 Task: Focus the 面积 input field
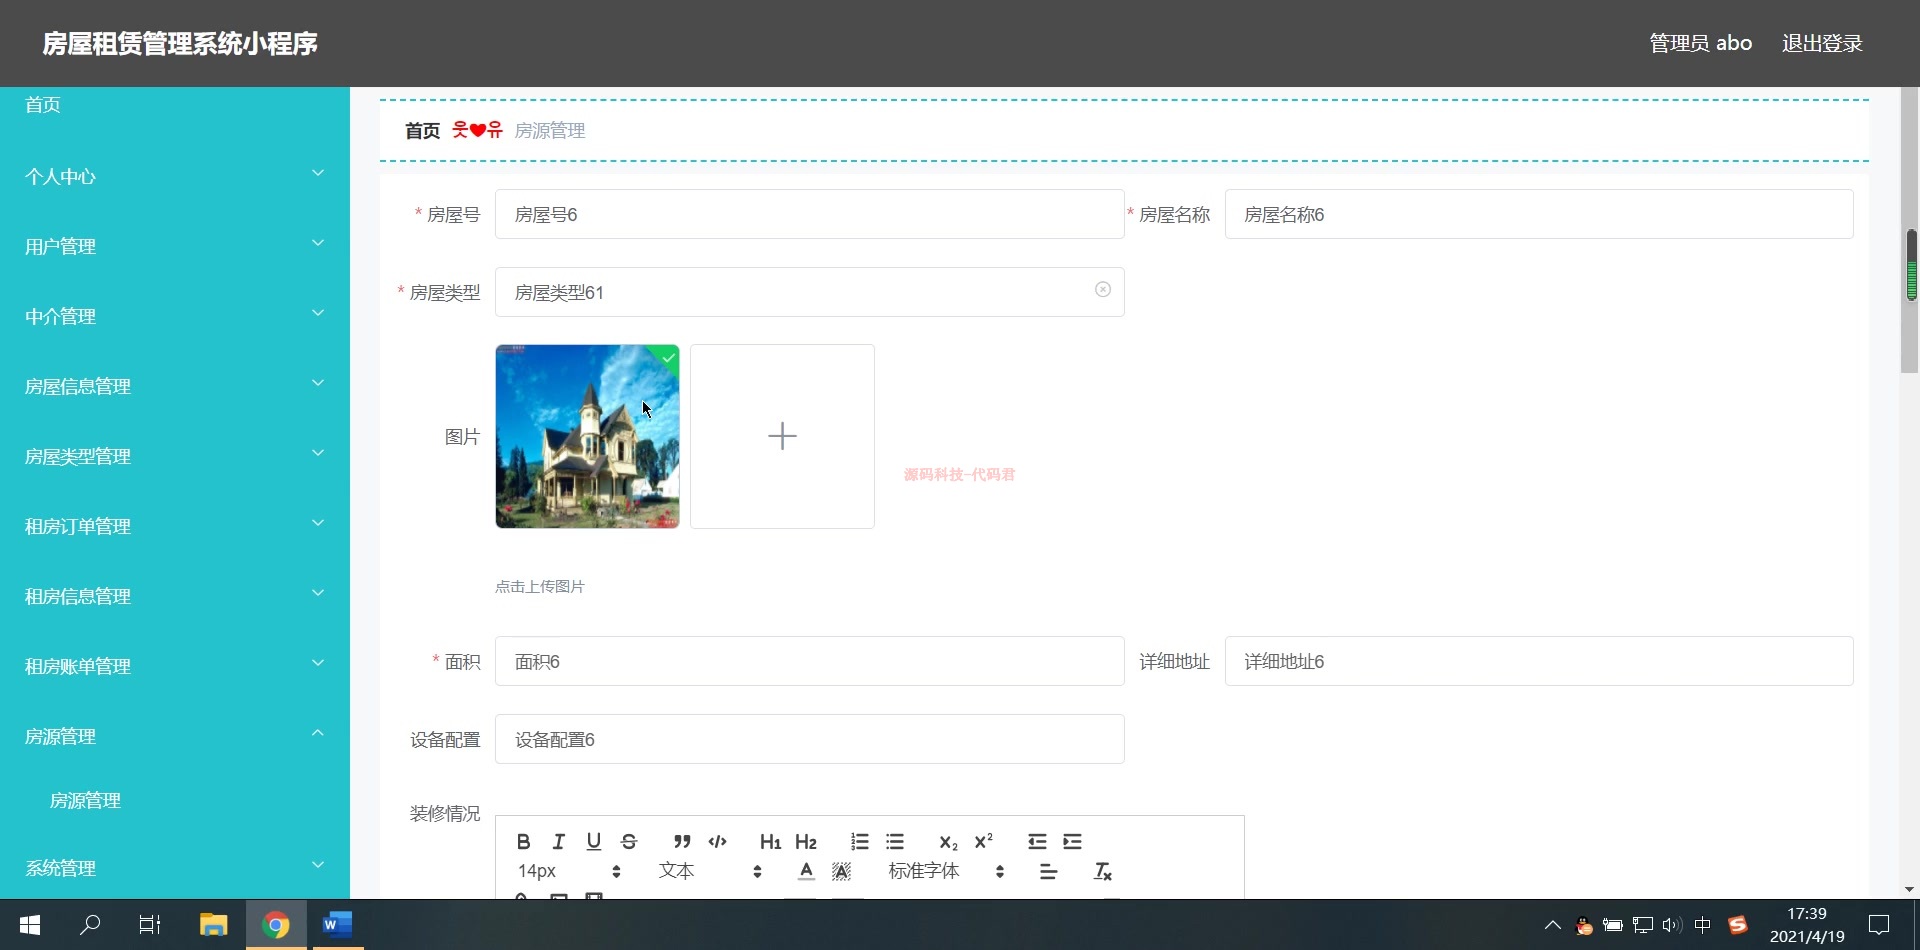point(809,661)
